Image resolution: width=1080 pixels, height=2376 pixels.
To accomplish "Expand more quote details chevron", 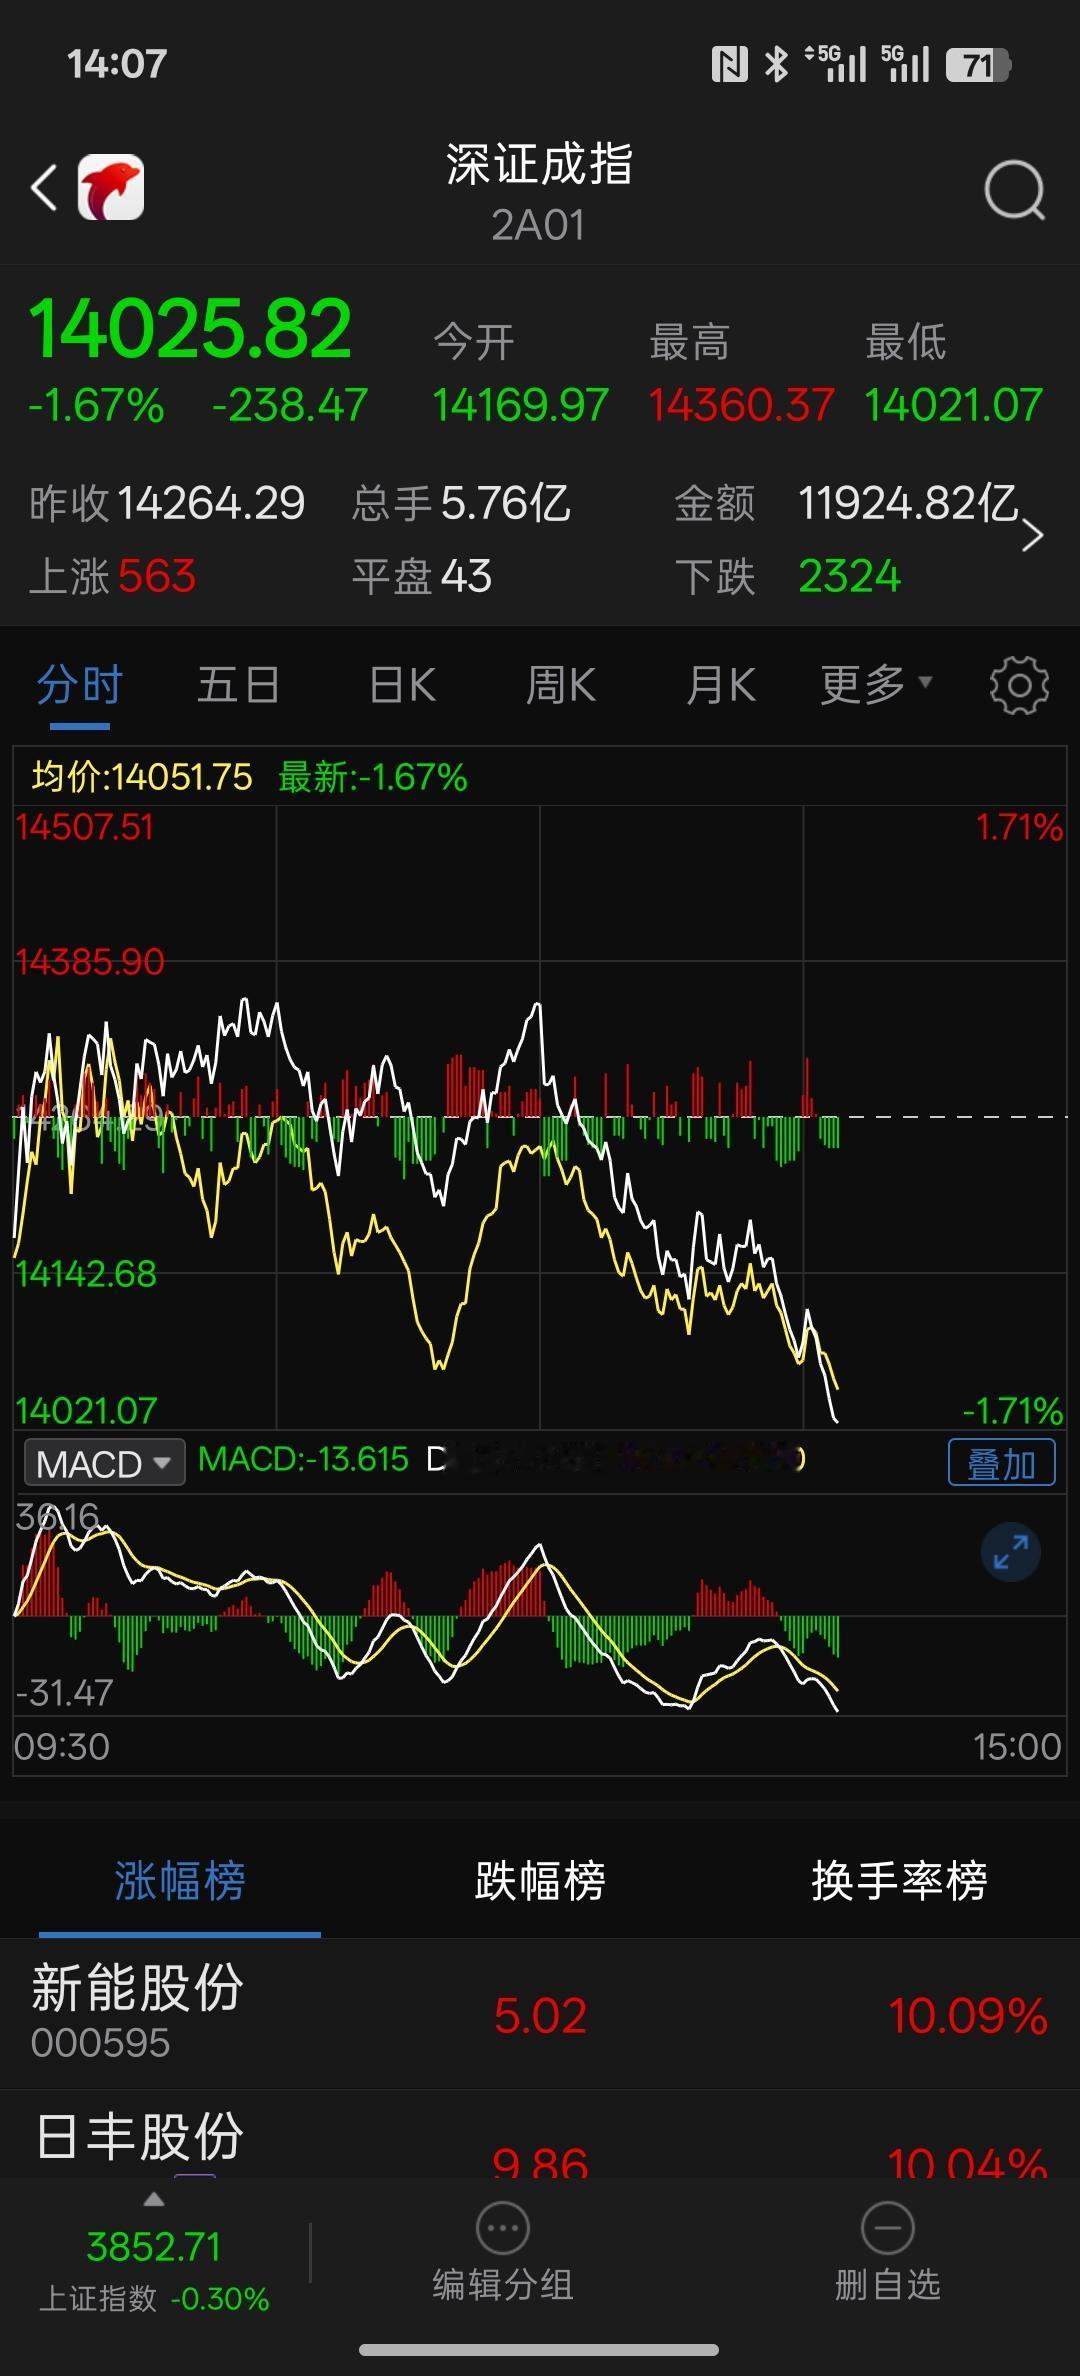I will [1033, 536].
